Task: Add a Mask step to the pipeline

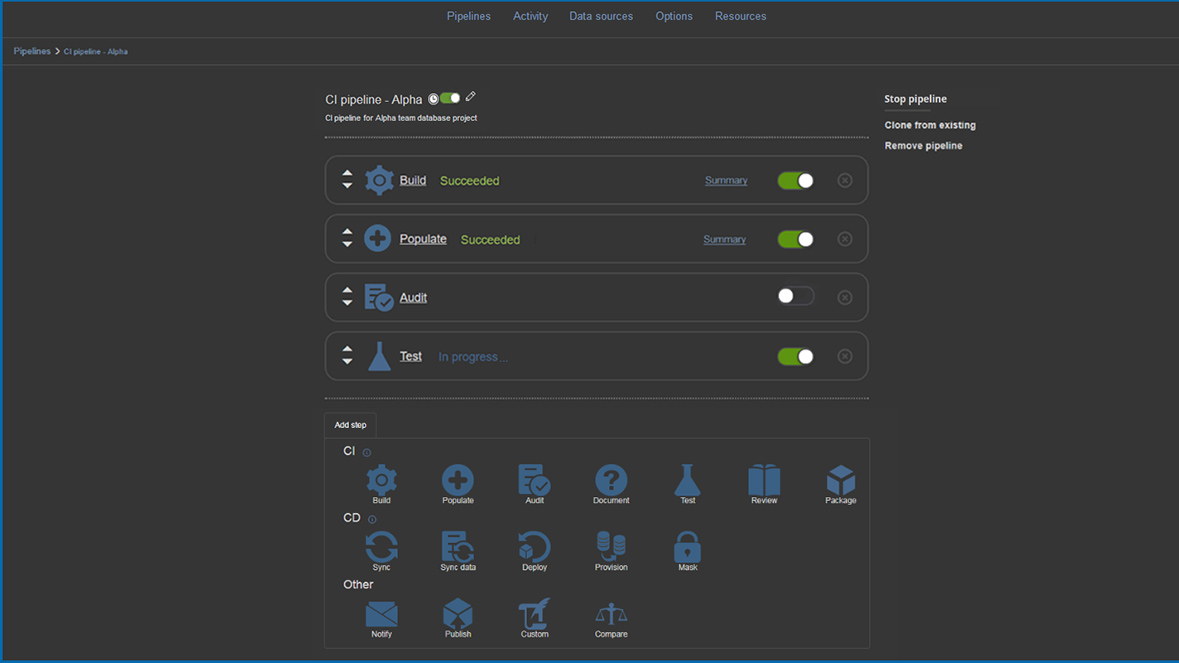Action: [x=687, y=548]
